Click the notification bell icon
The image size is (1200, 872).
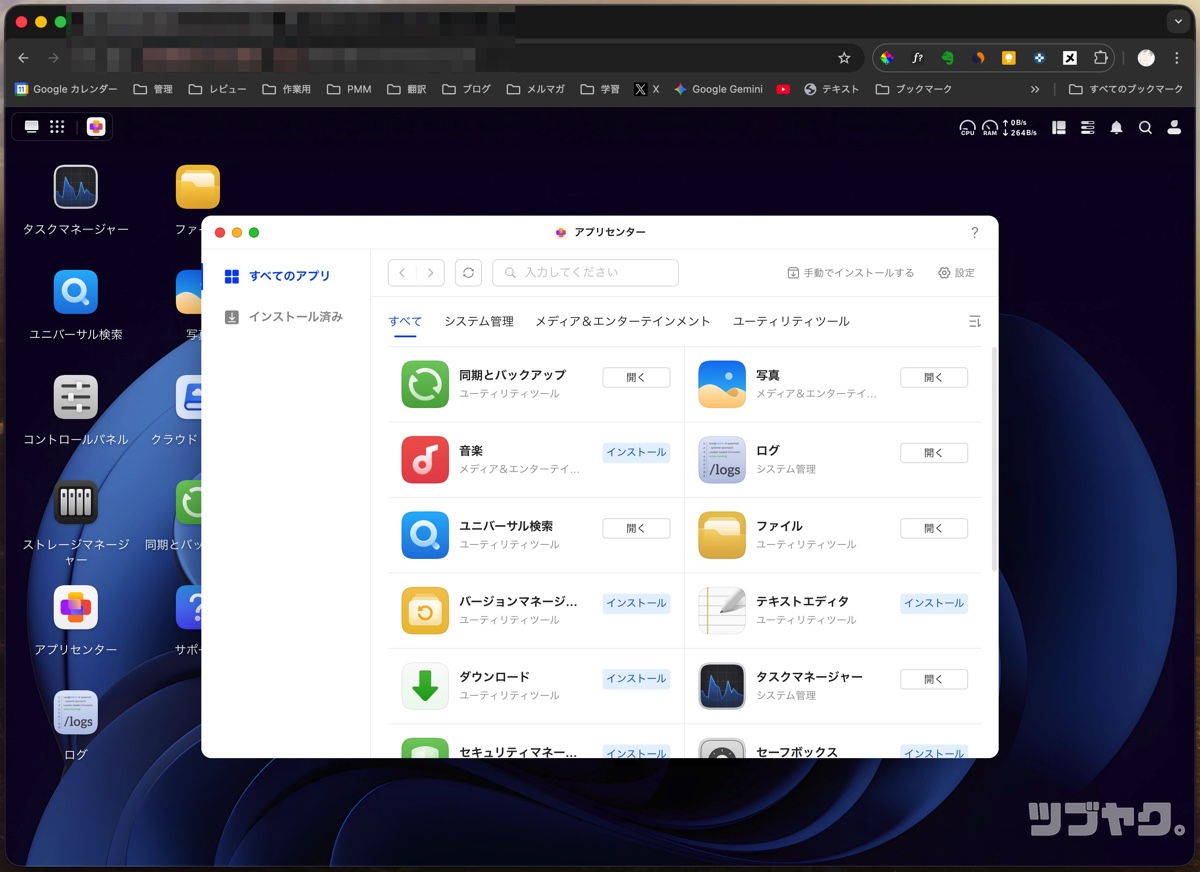coord(1116,127)
